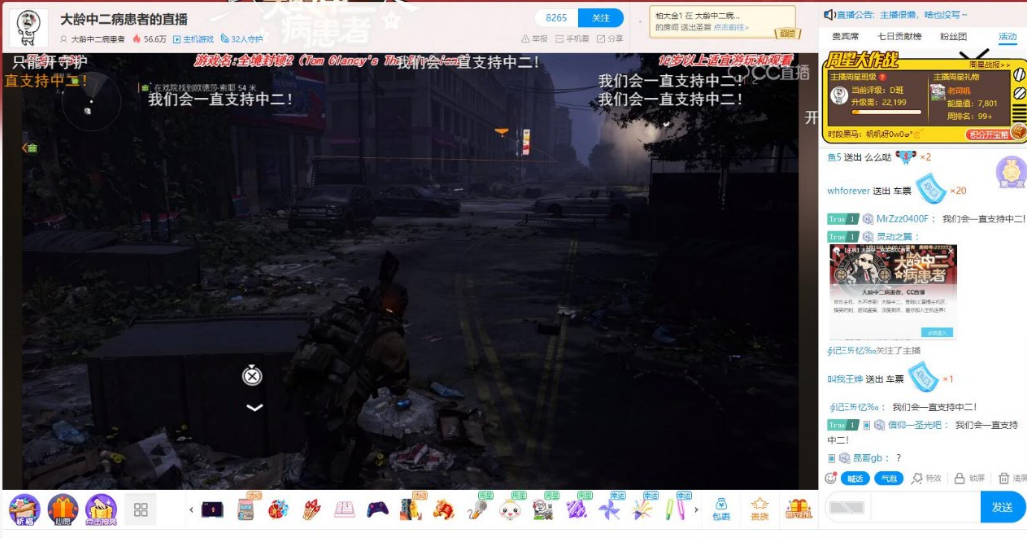Open the 活动礼包 gift box at right end

point(798,508)
